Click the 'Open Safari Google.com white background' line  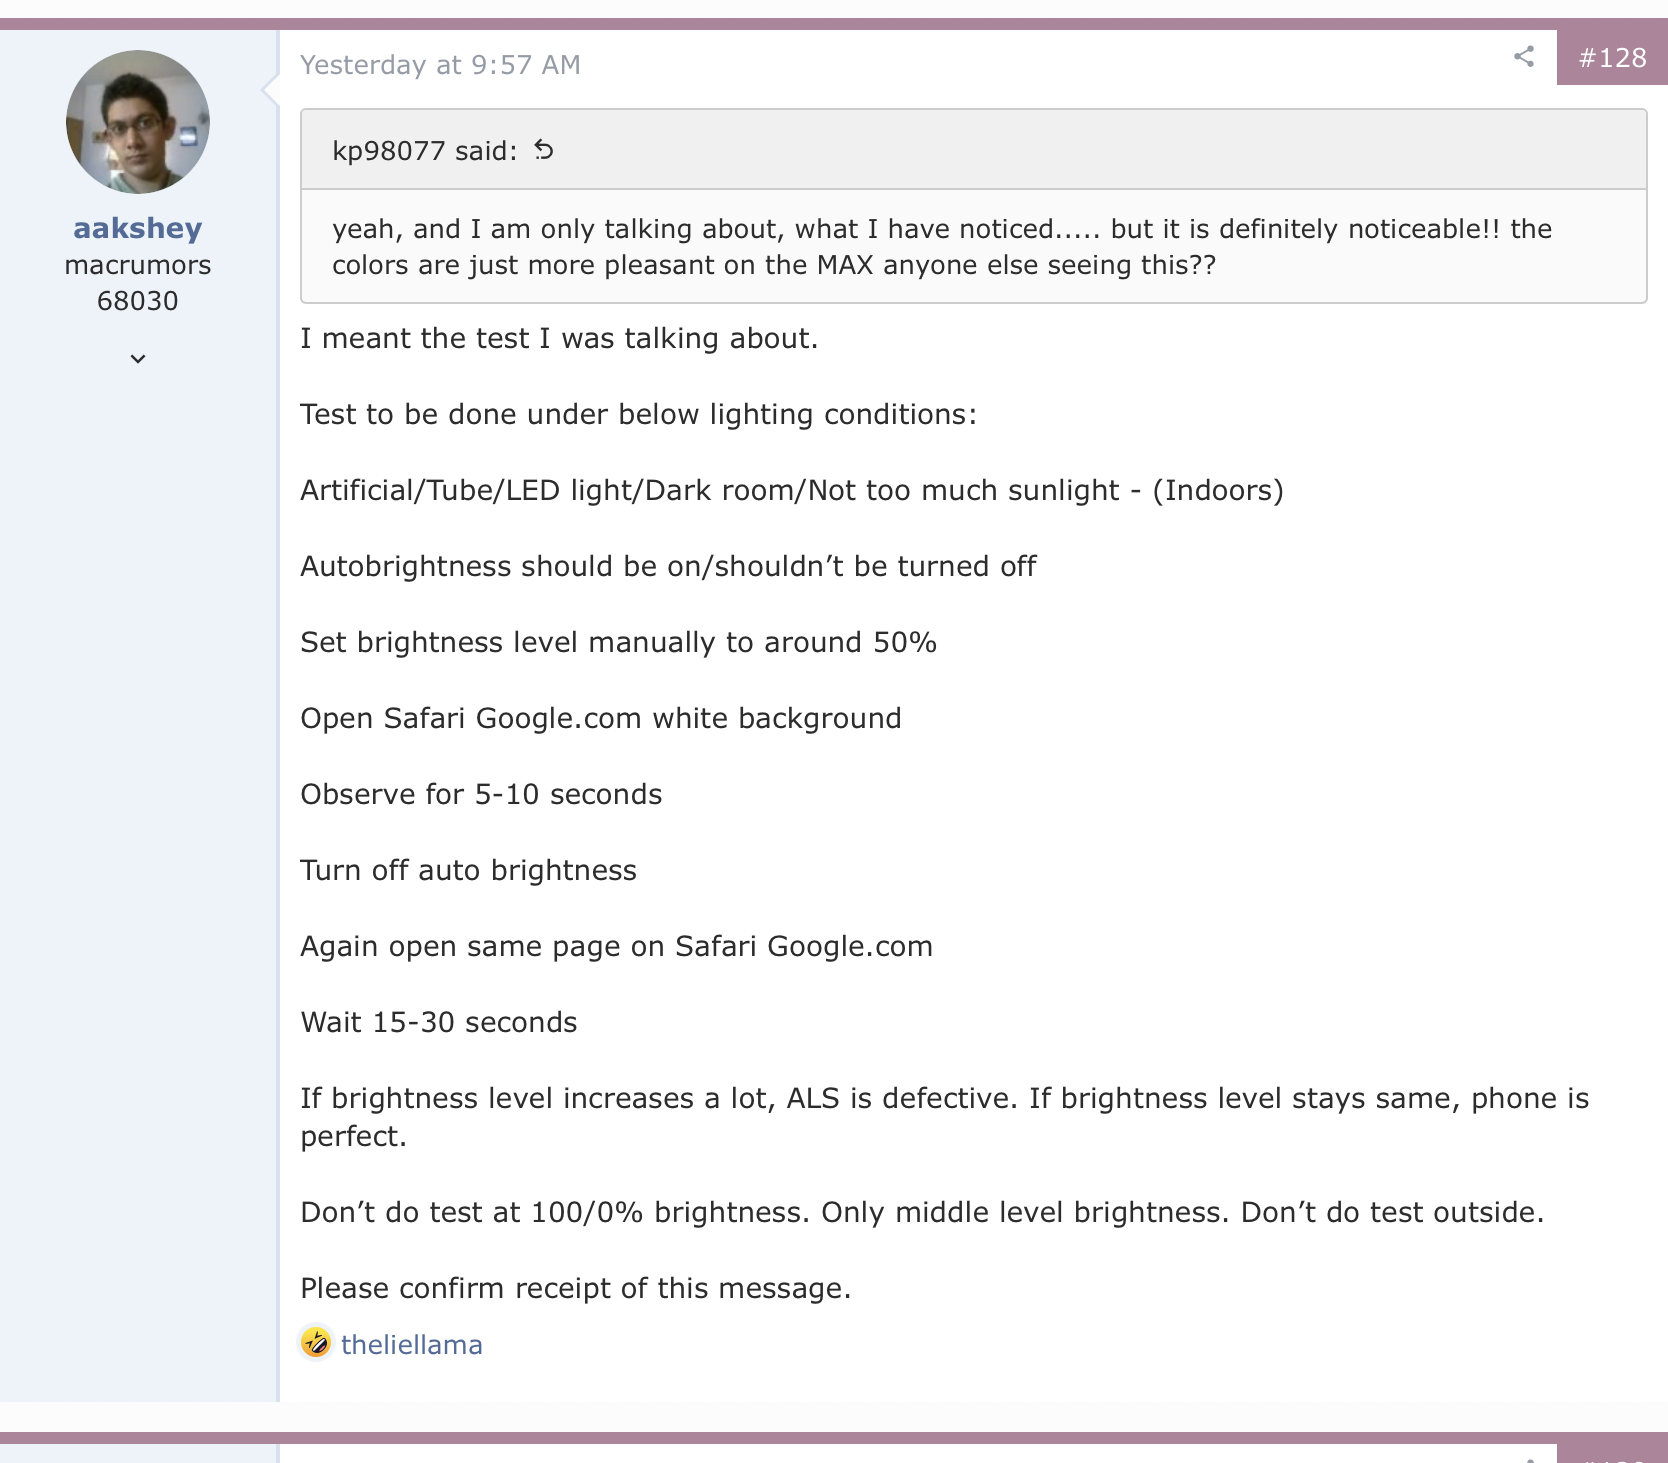point(601,718)
